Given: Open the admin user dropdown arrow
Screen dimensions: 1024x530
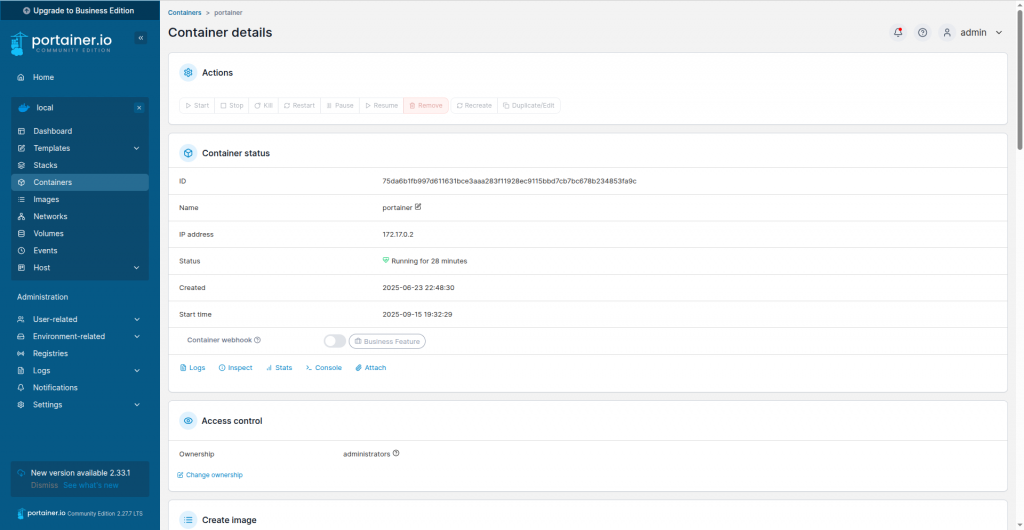Looking at the screenshot, I should pyautogui.click(x=999, y=33).
